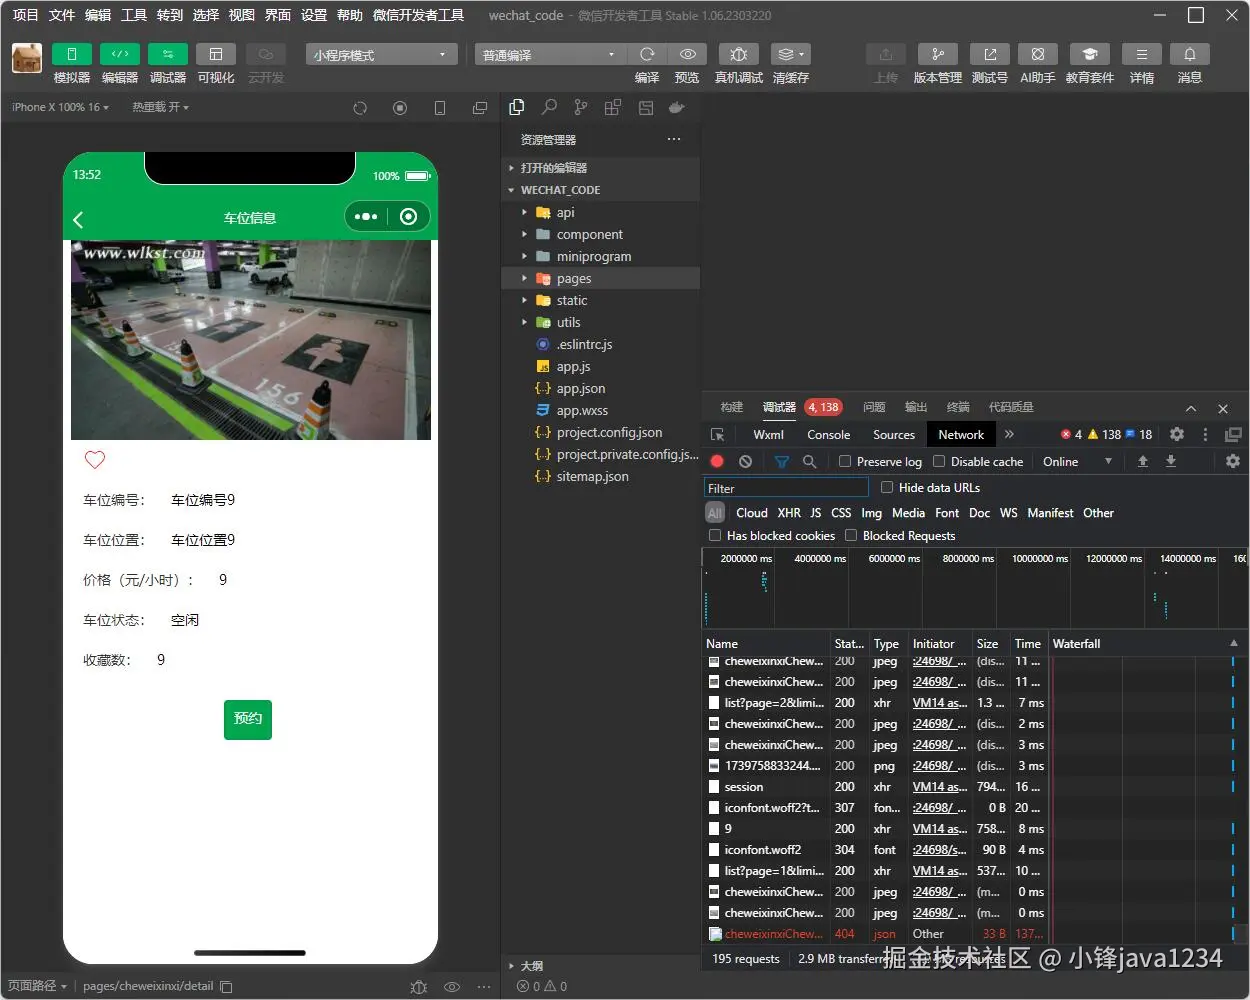The height and width of the screenshot is (1000, 1250).
Task: Check the Hide data URLs checkbox
Action: tap(887, 488)
